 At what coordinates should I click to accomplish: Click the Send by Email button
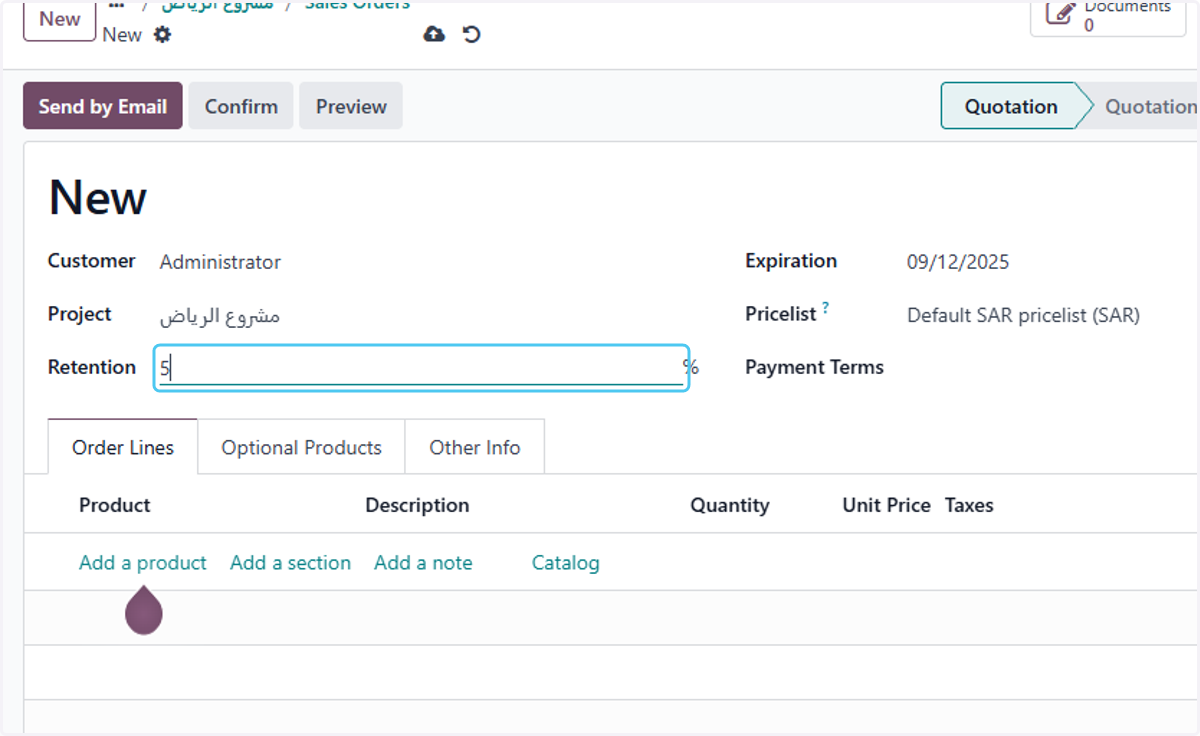pyautogui.click(x=103, y=106)
